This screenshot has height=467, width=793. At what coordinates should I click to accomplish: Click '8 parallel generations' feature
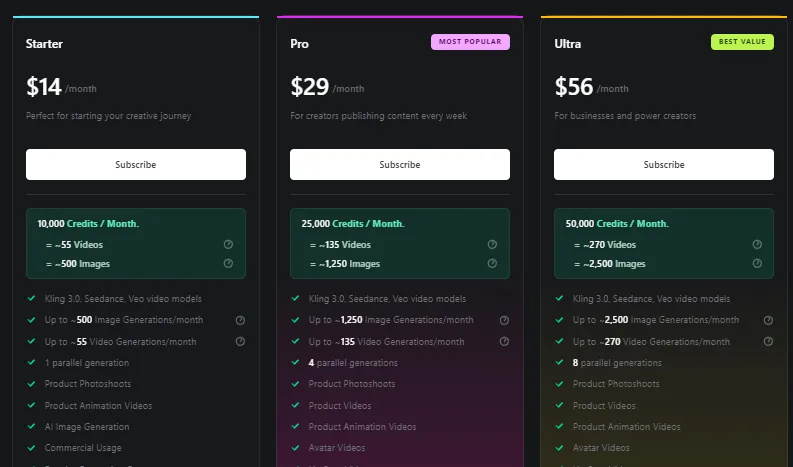pyautogui.click(x=617, y=363)
